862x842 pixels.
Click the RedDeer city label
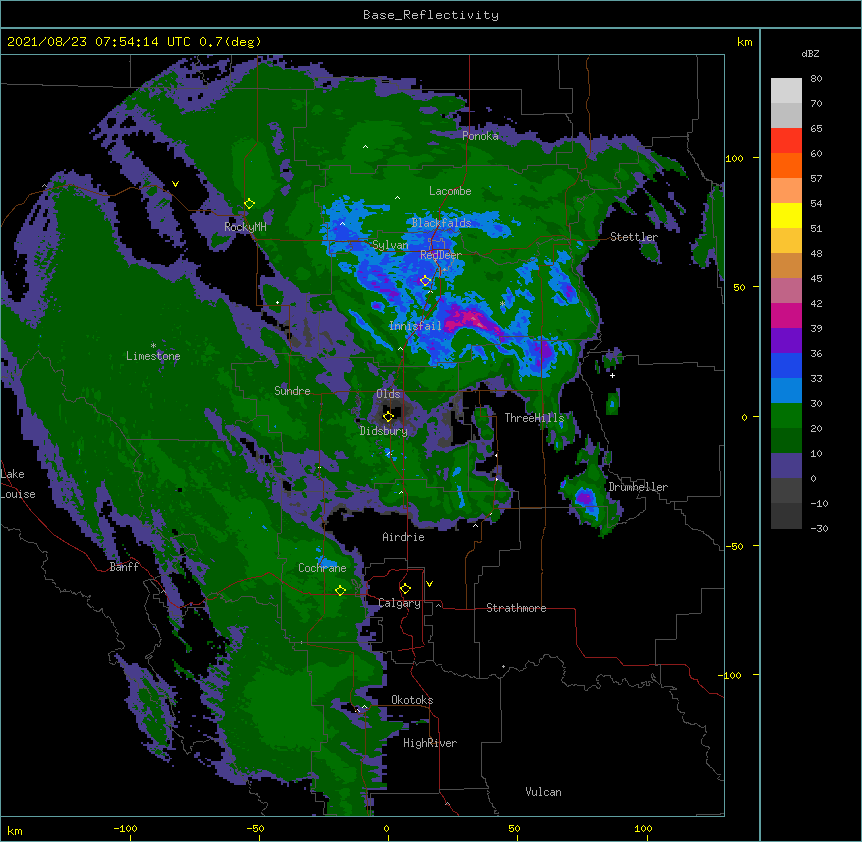pos(441,255)
